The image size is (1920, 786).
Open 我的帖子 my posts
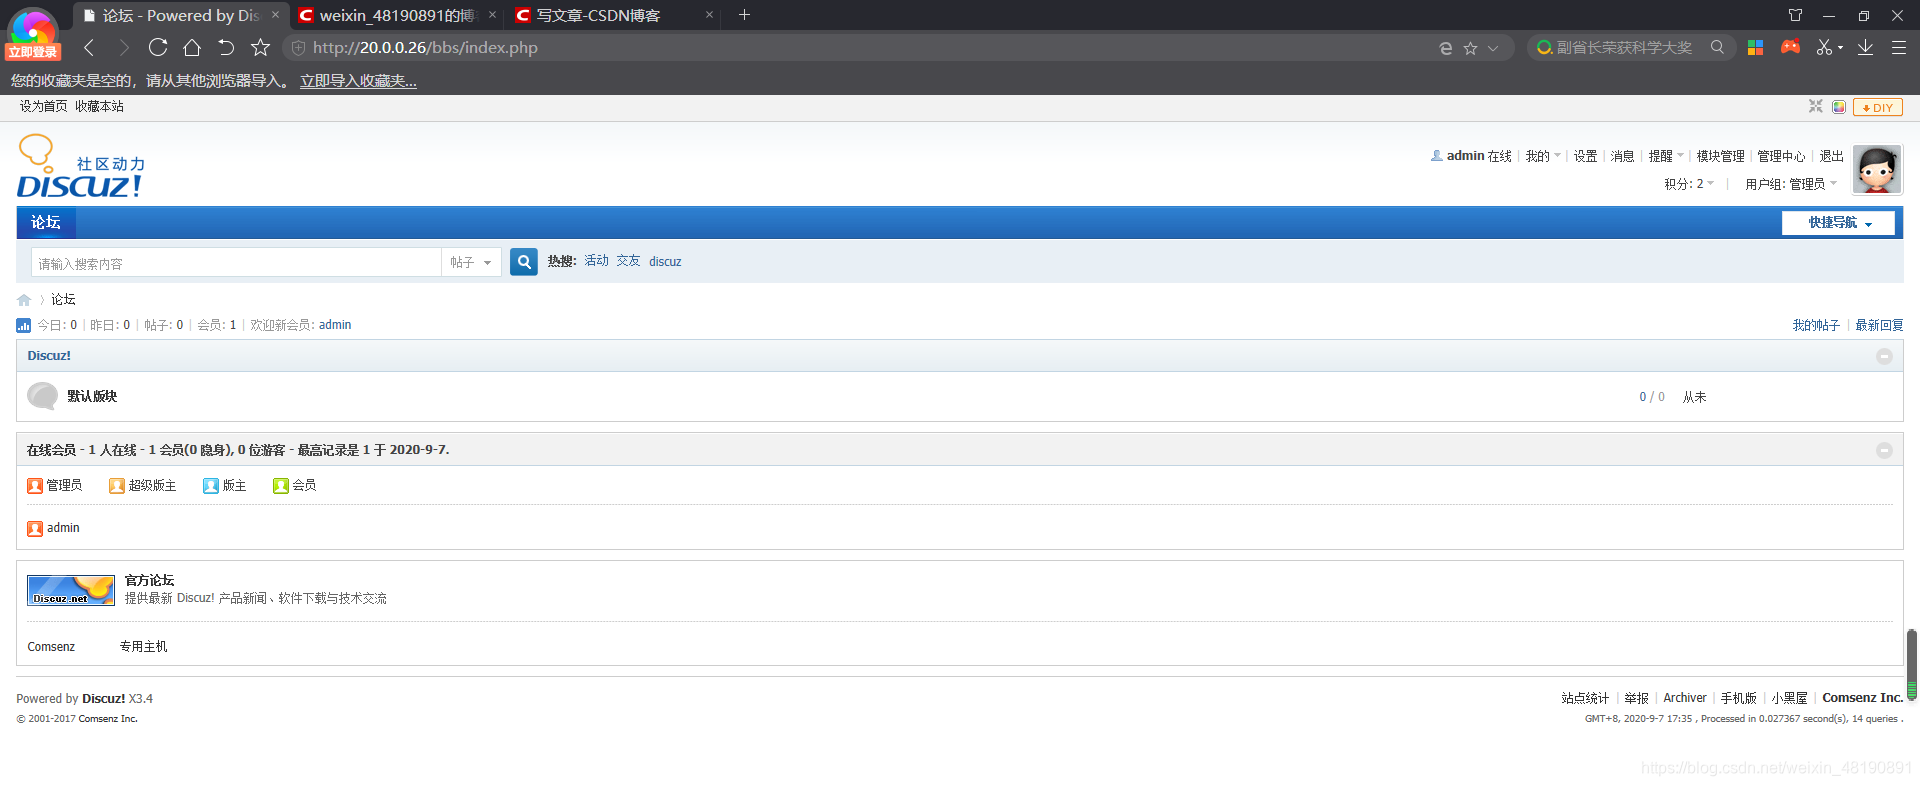point(1815,325)
